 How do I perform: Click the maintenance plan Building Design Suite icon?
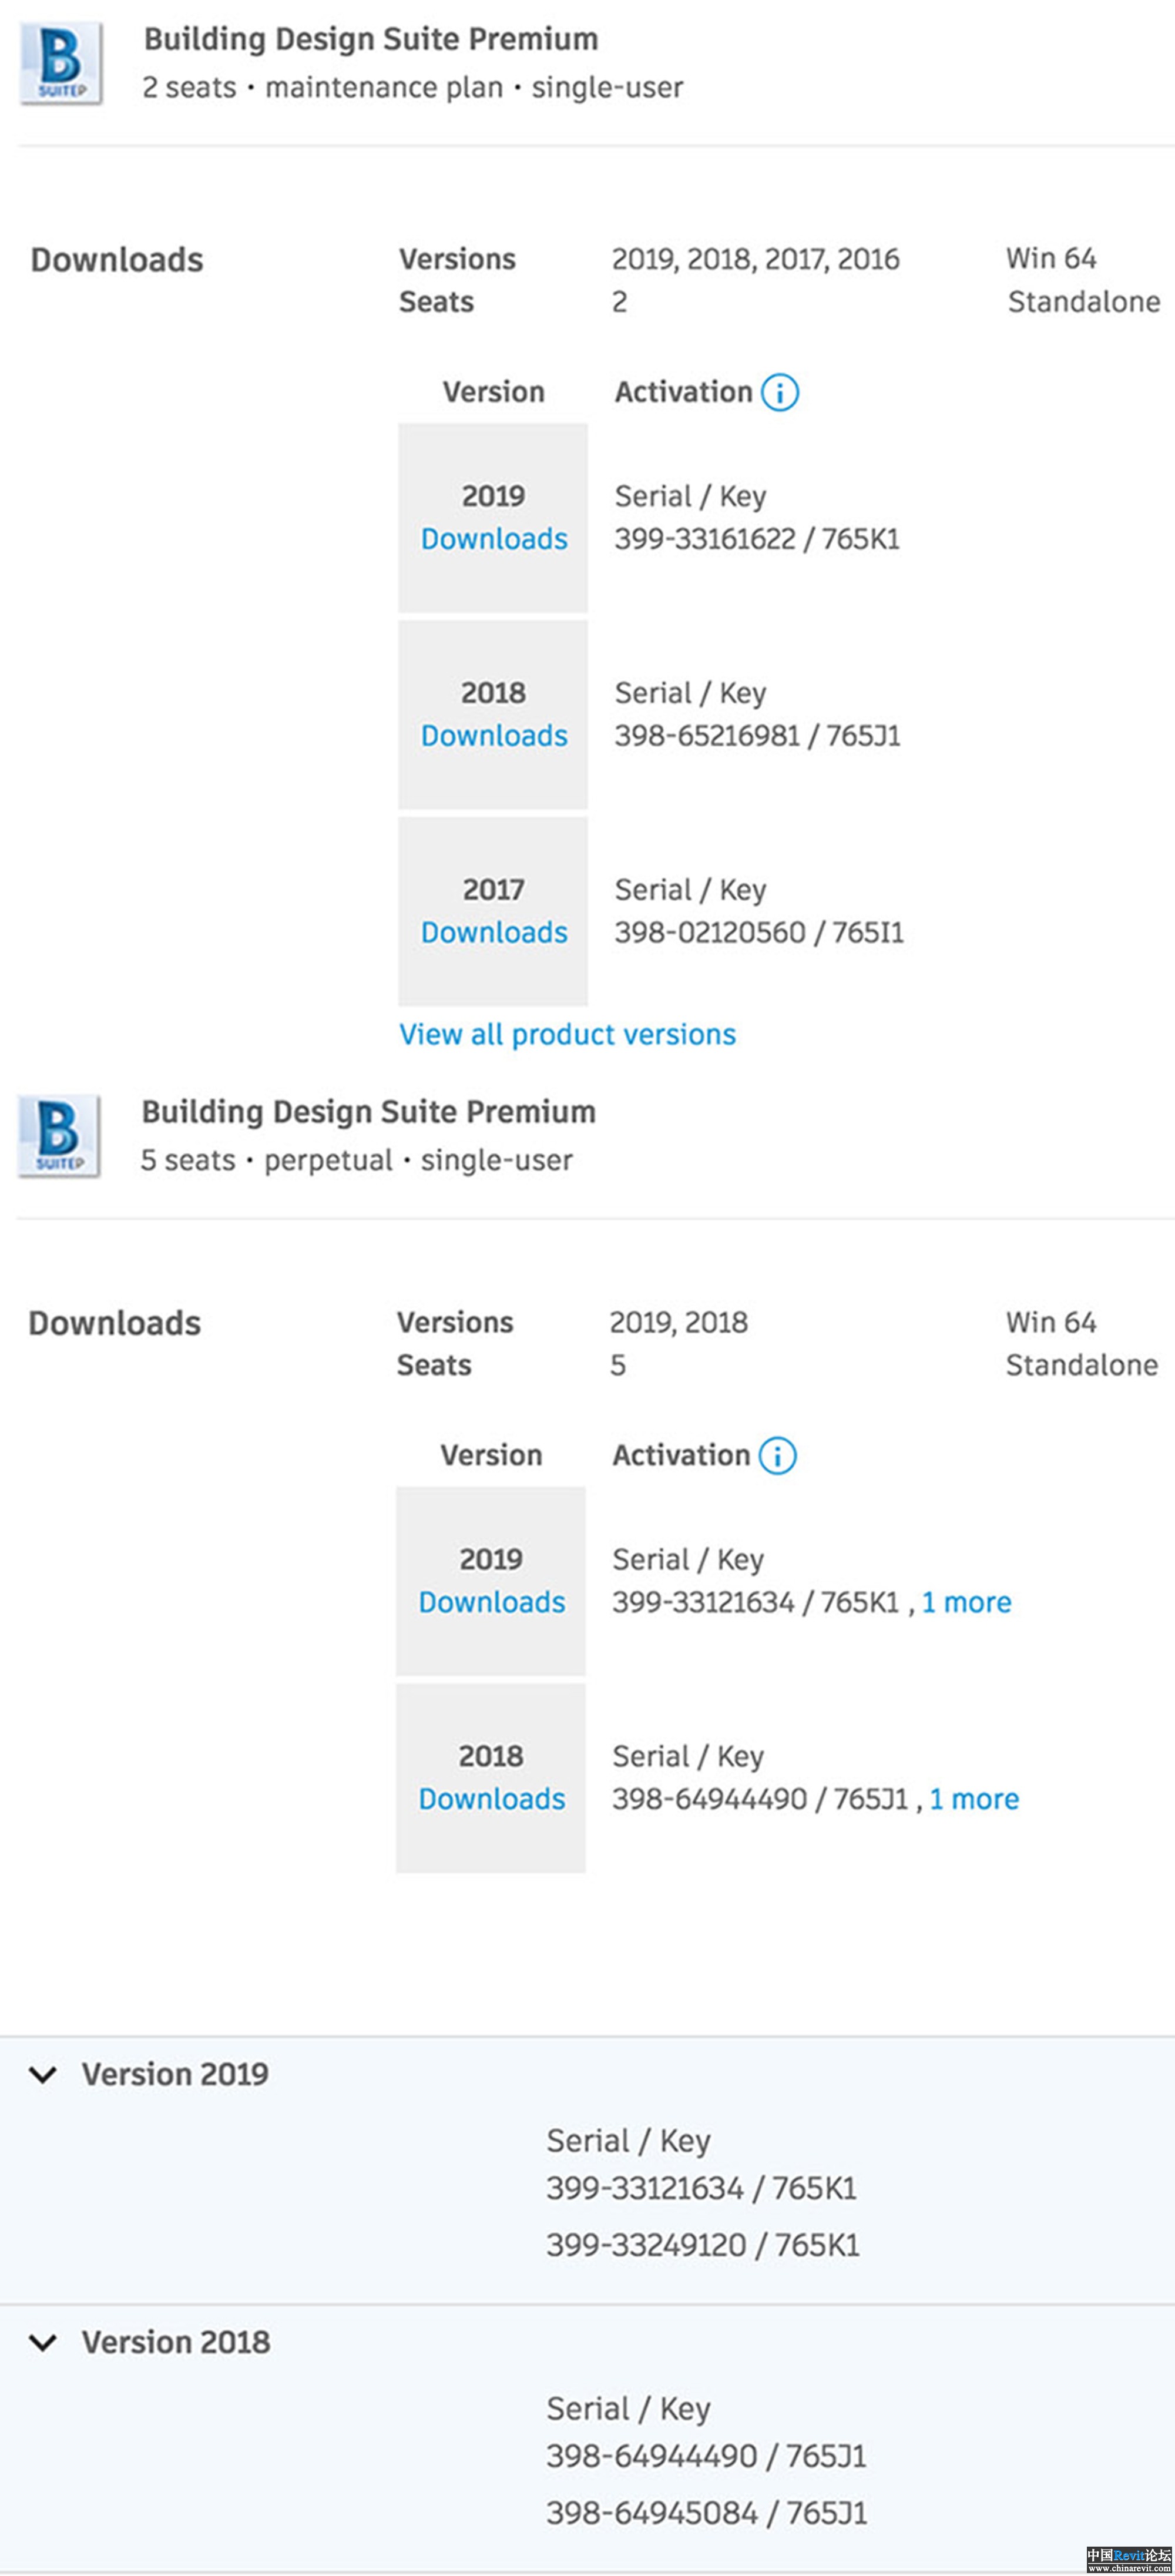(x=61, y=63)
